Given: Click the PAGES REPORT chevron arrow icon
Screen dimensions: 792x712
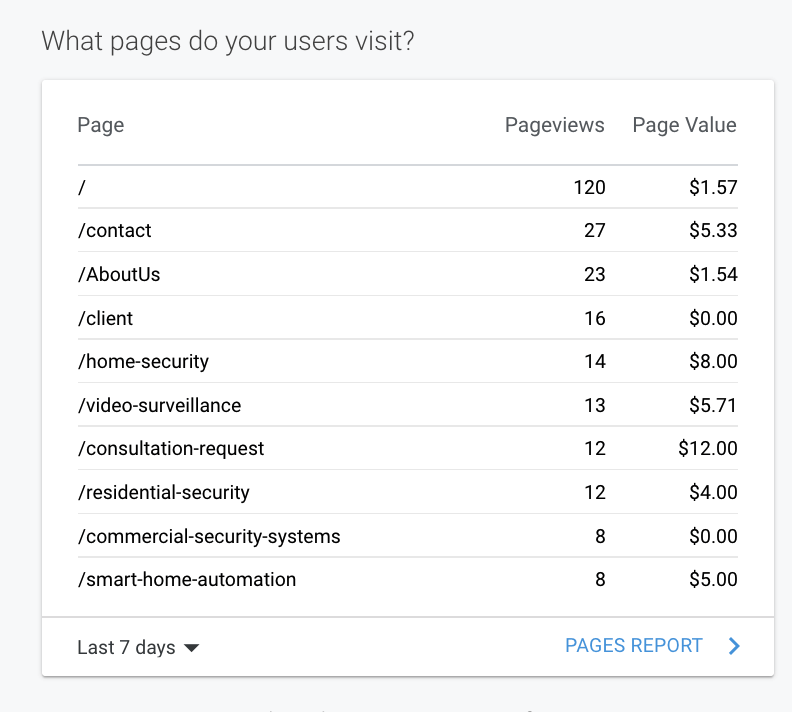Looking at the screenshot, I should [x=734, y=646].
